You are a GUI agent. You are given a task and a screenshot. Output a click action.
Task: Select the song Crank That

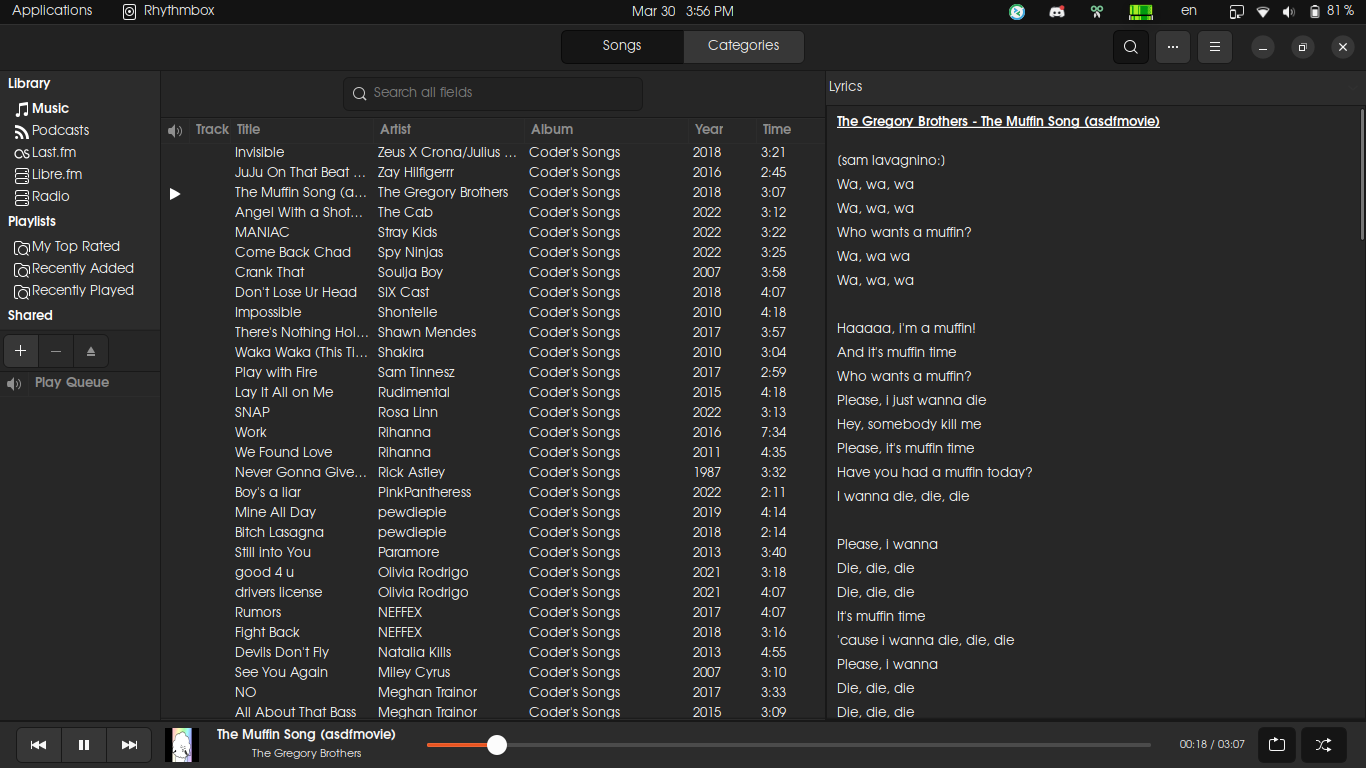[x=270, y=272]
